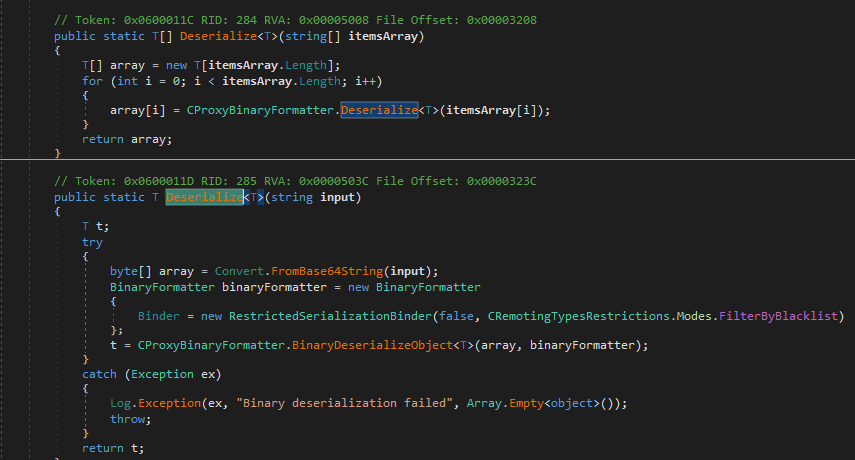Click the Empty method after Array
855x460 pixels.
pos(526,403)
